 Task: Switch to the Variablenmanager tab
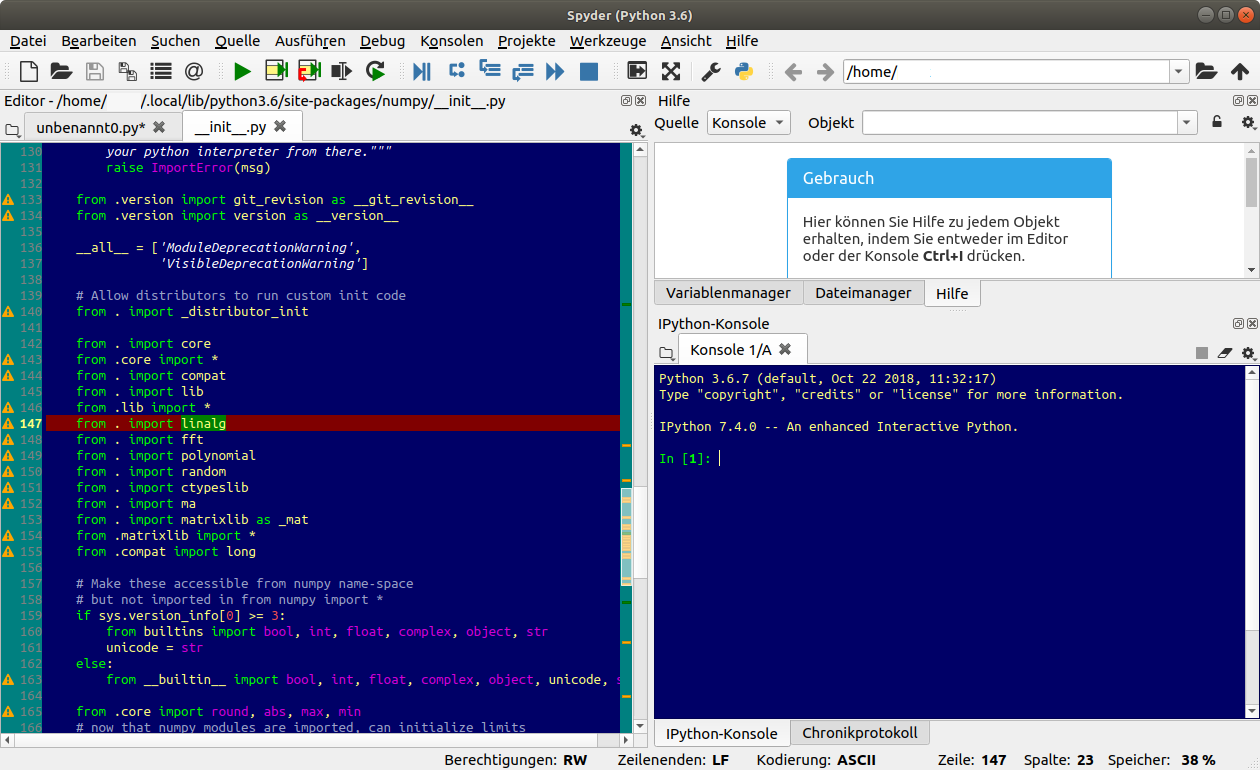pos(728,292)
